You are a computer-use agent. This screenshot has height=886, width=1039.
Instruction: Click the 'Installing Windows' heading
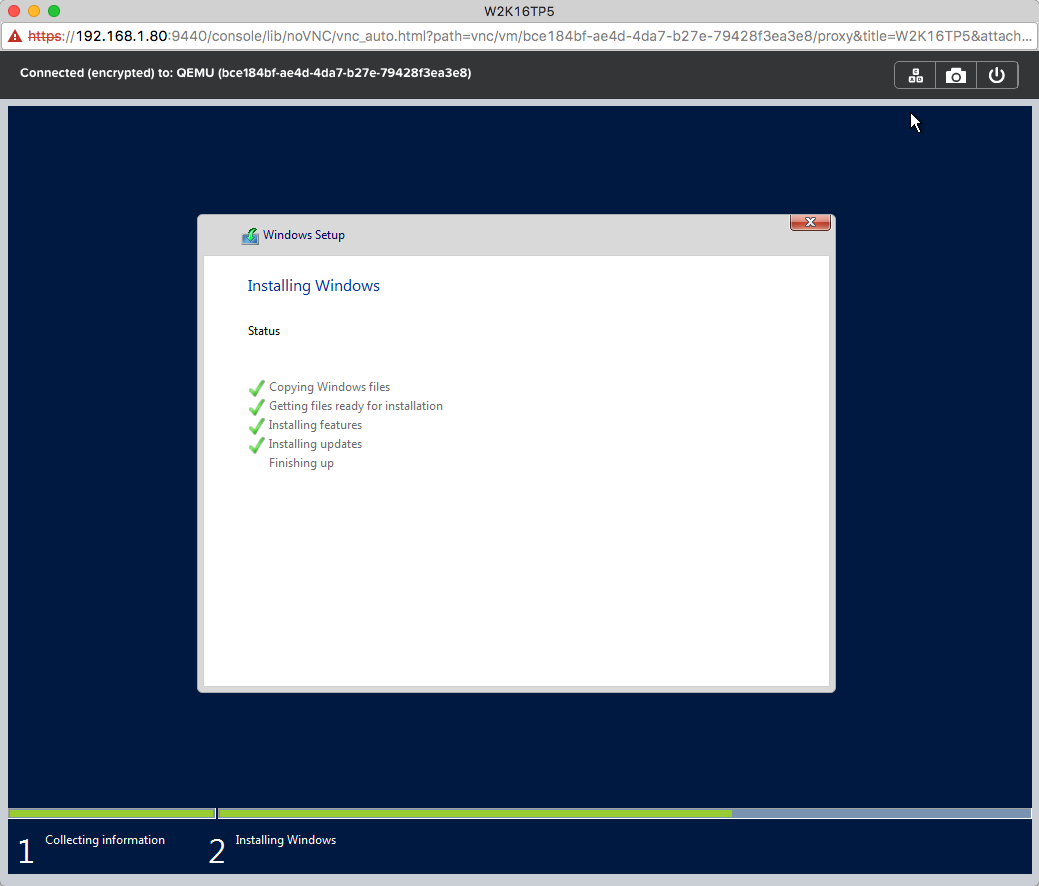point(313,286)
